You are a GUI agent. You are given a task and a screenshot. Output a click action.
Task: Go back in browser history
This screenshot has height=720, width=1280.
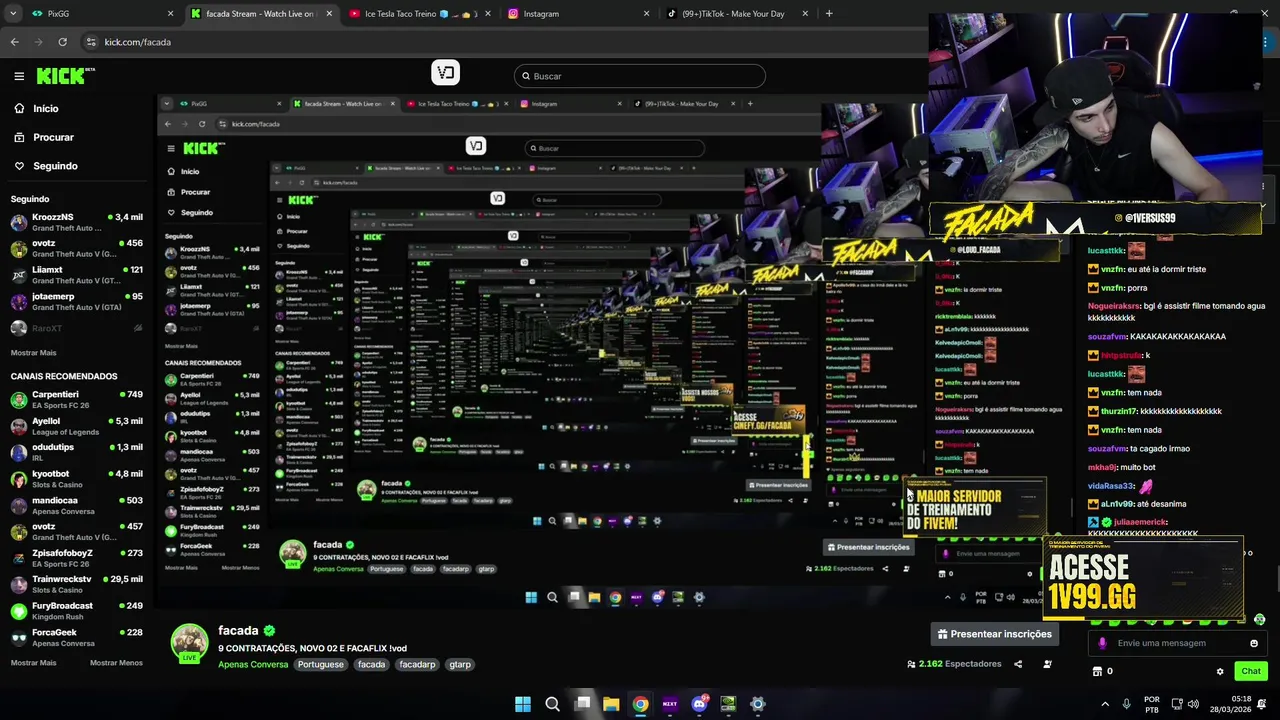(x=14, y=42)
